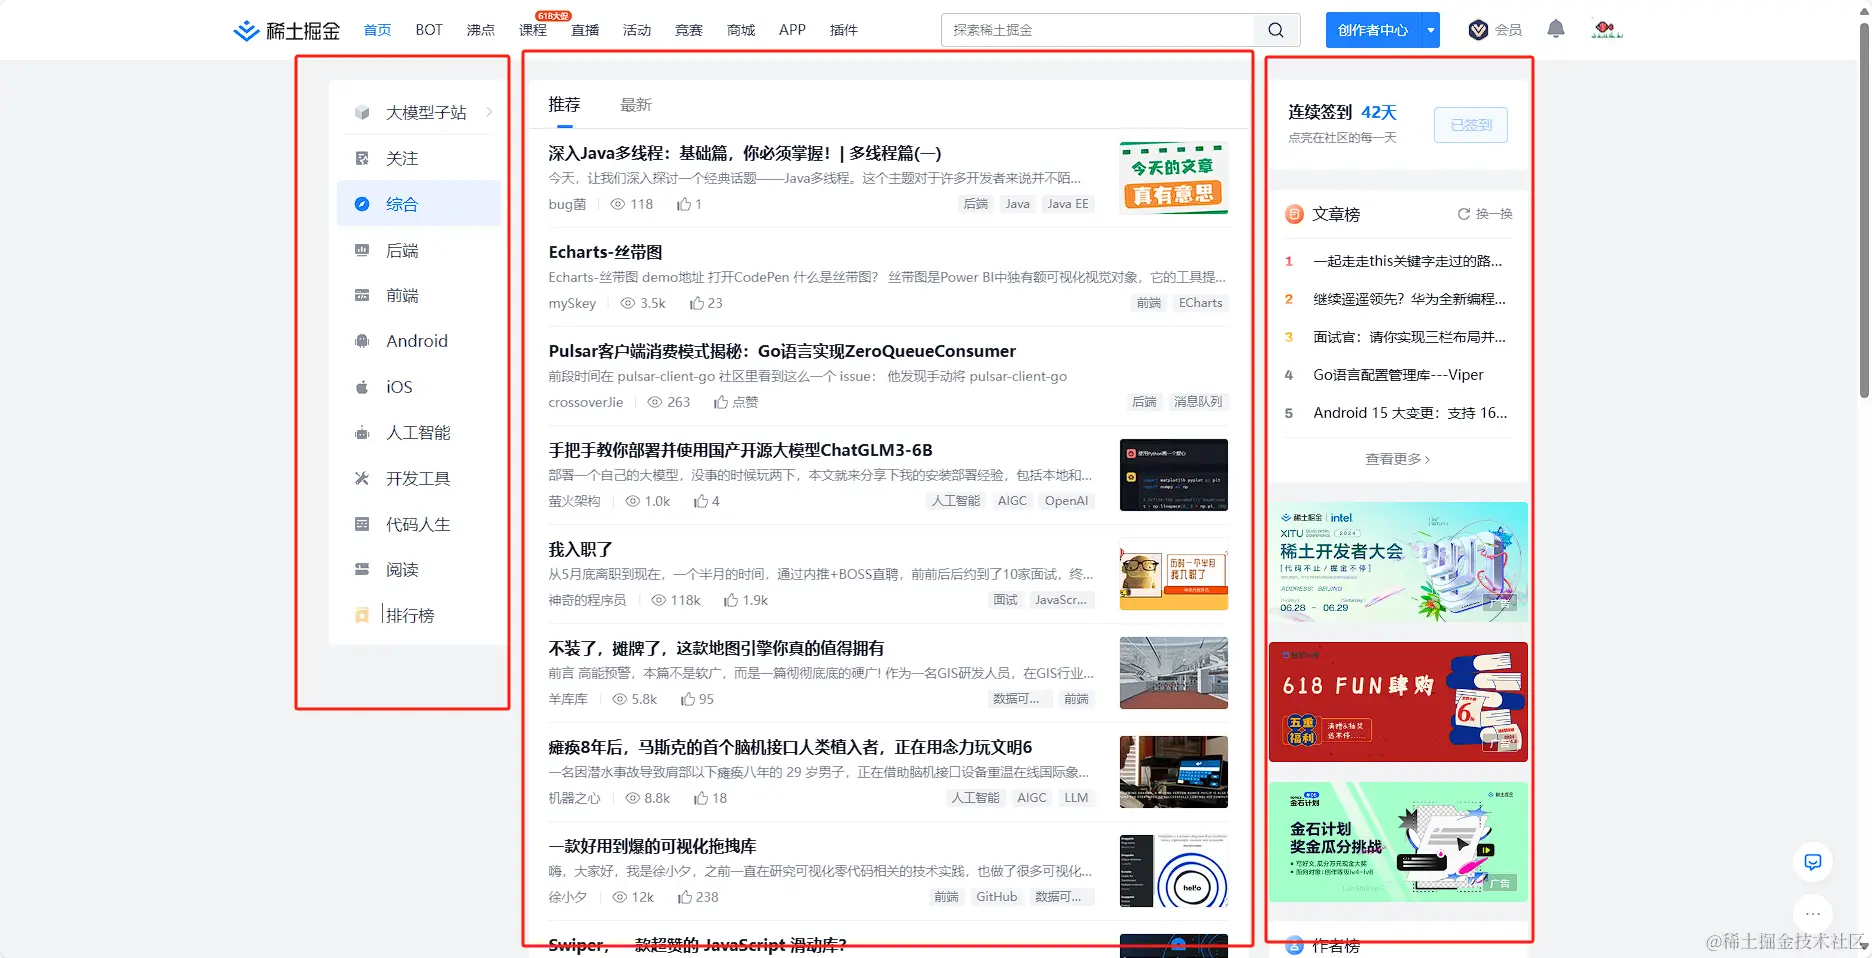Click the 换一换 refresh icon
The width and height of the screenshot is (1872, 958).
coord(1464,214)
